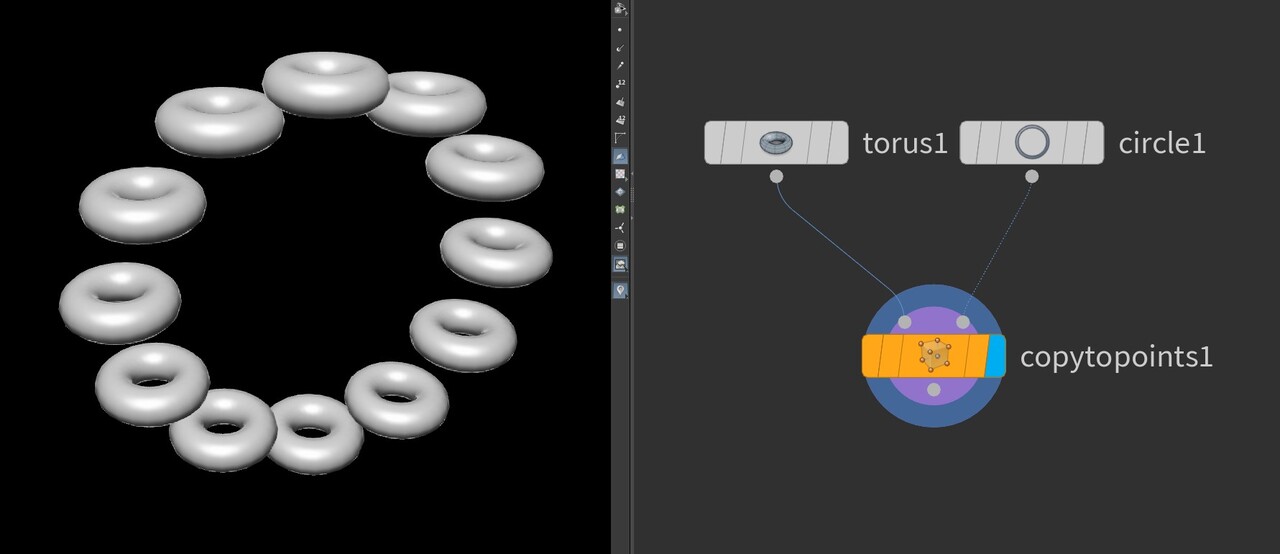The image size is (1280, 554).
Task: Click the copytopoints1 node name label
Action: (x=1116, y=357)
